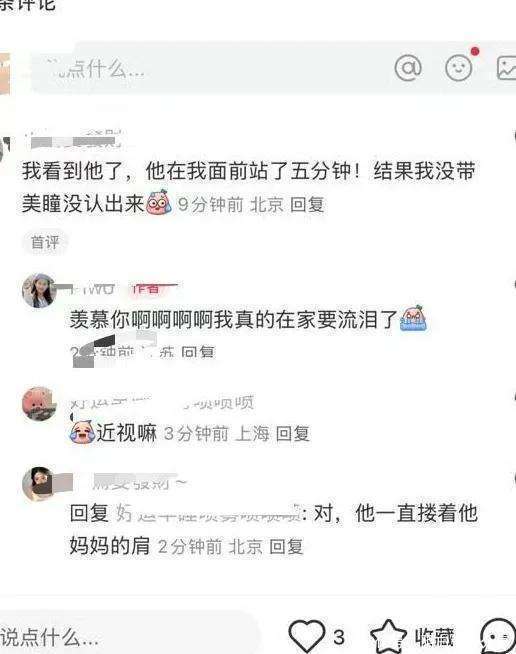
Task: Tap the @ mention icon
Action: coord(408,68)
